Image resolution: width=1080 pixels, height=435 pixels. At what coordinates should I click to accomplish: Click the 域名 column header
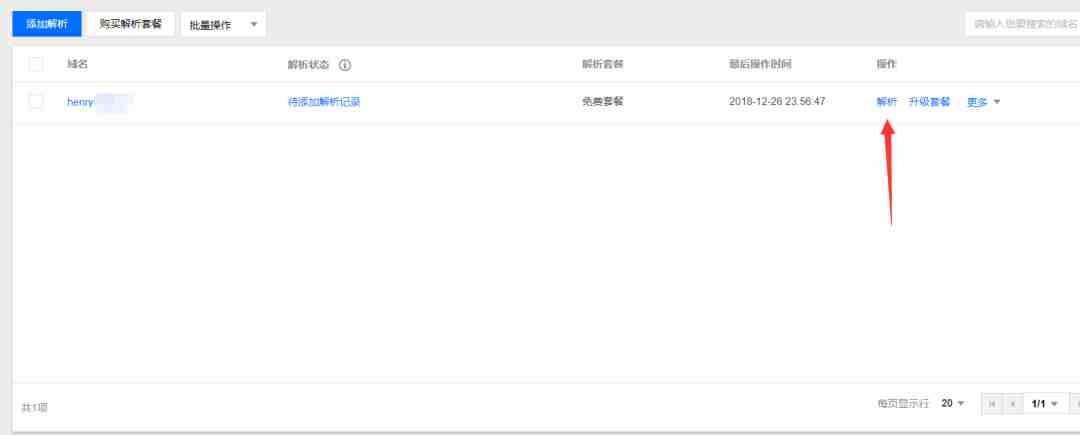pyautogui.click(x=77, y=65)
